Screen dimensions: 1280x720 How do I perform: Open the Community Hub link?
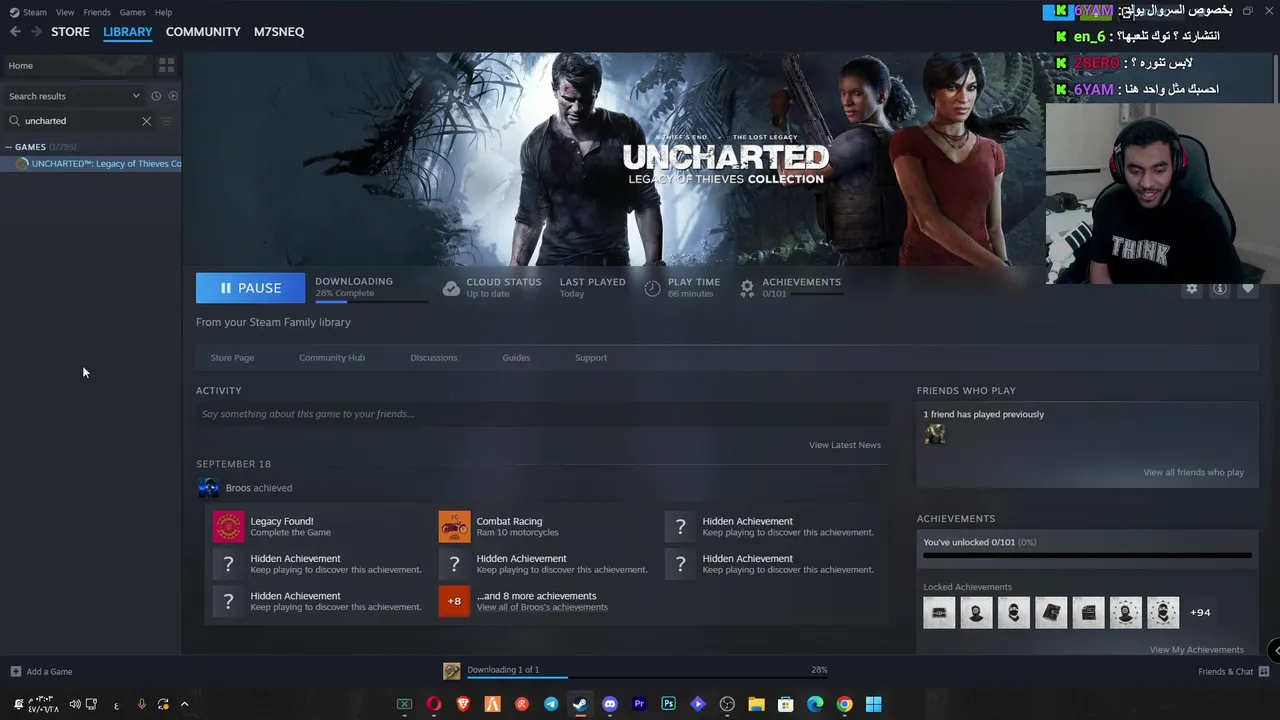click(332, 357)
